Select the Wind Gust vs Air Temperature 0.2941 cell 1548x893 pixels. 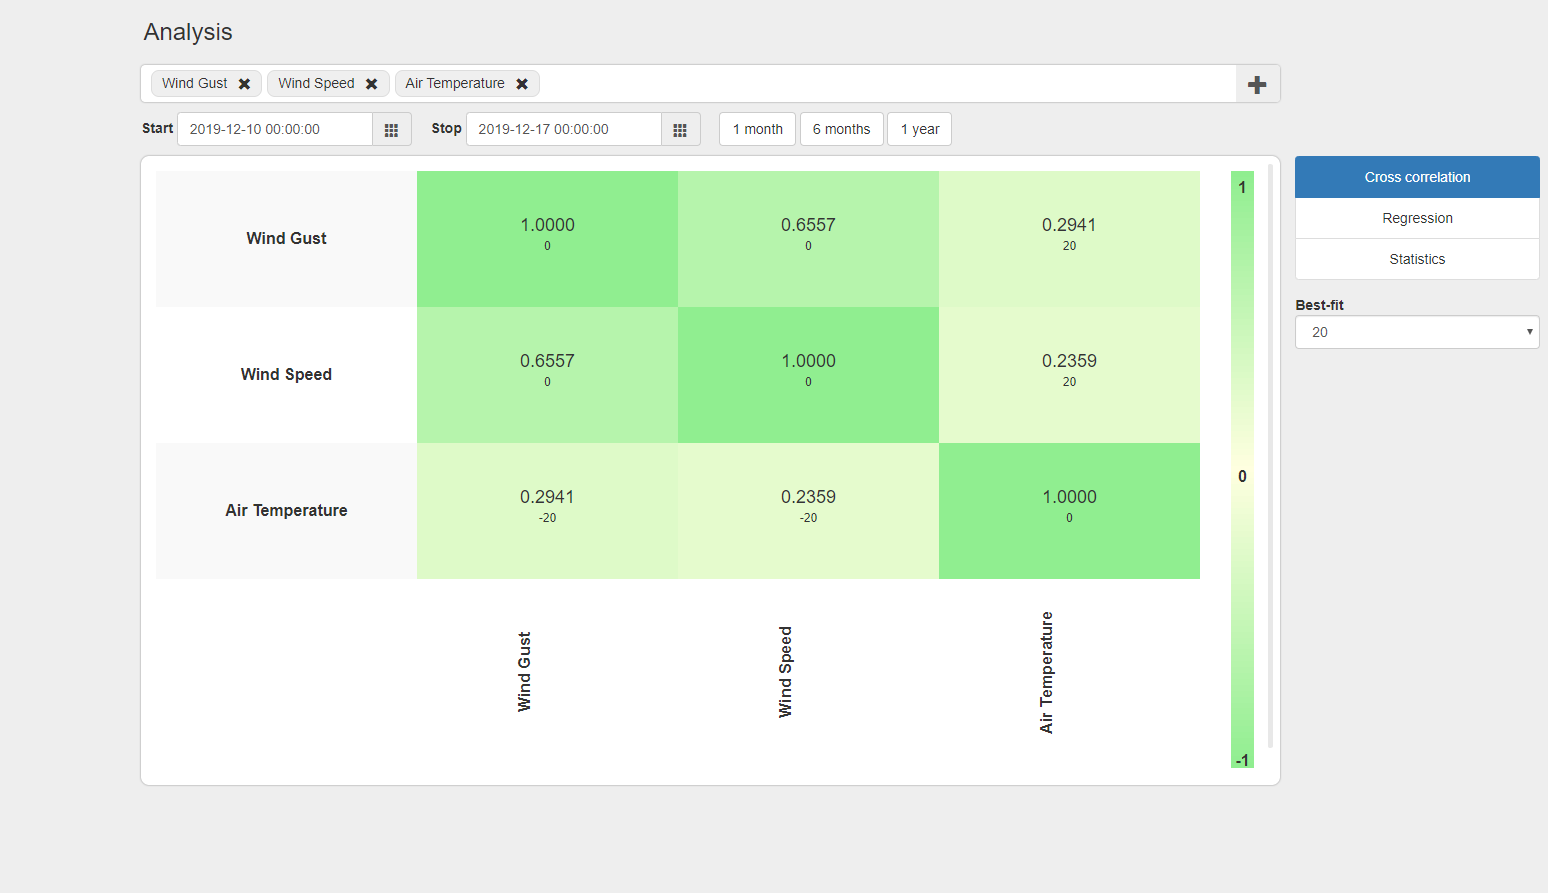pyautogui.click(x=1069, y=239)
